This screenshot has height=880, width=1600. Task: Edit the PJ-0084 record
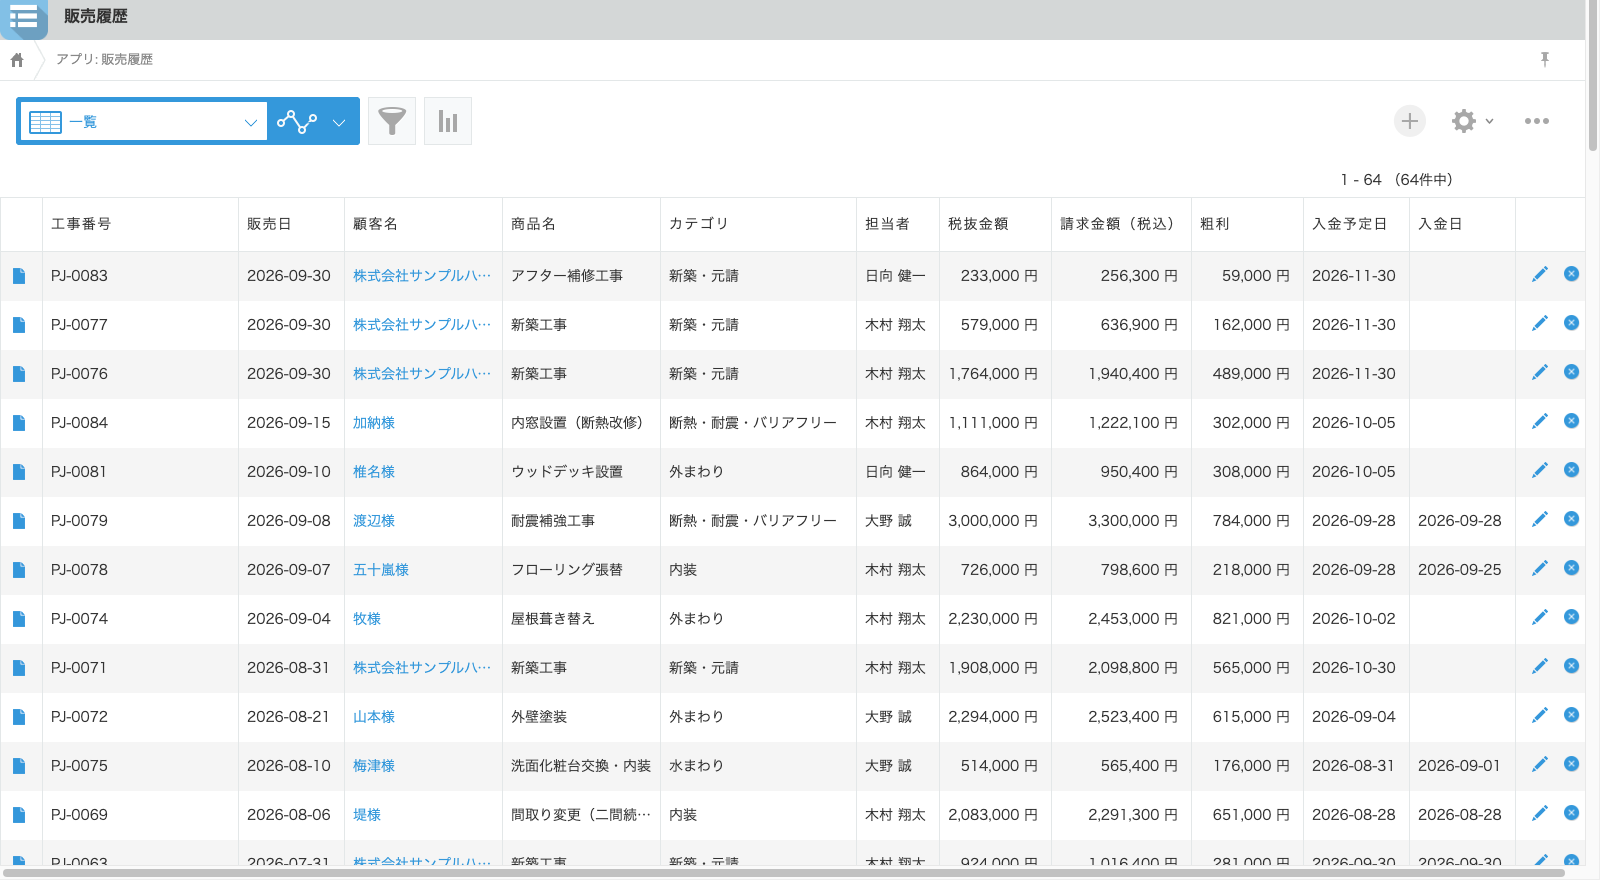coord(1540,421)
